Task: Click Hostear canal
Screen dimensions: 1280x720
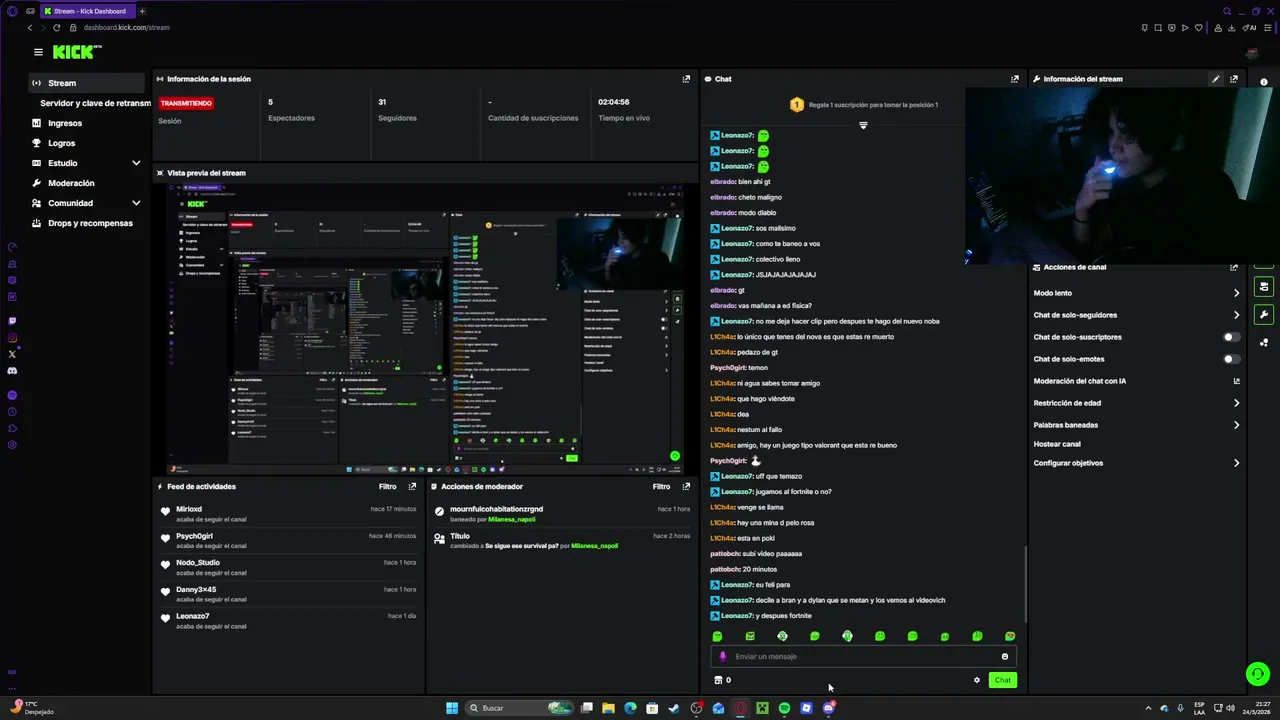Action: click(x=1057, y=444)
